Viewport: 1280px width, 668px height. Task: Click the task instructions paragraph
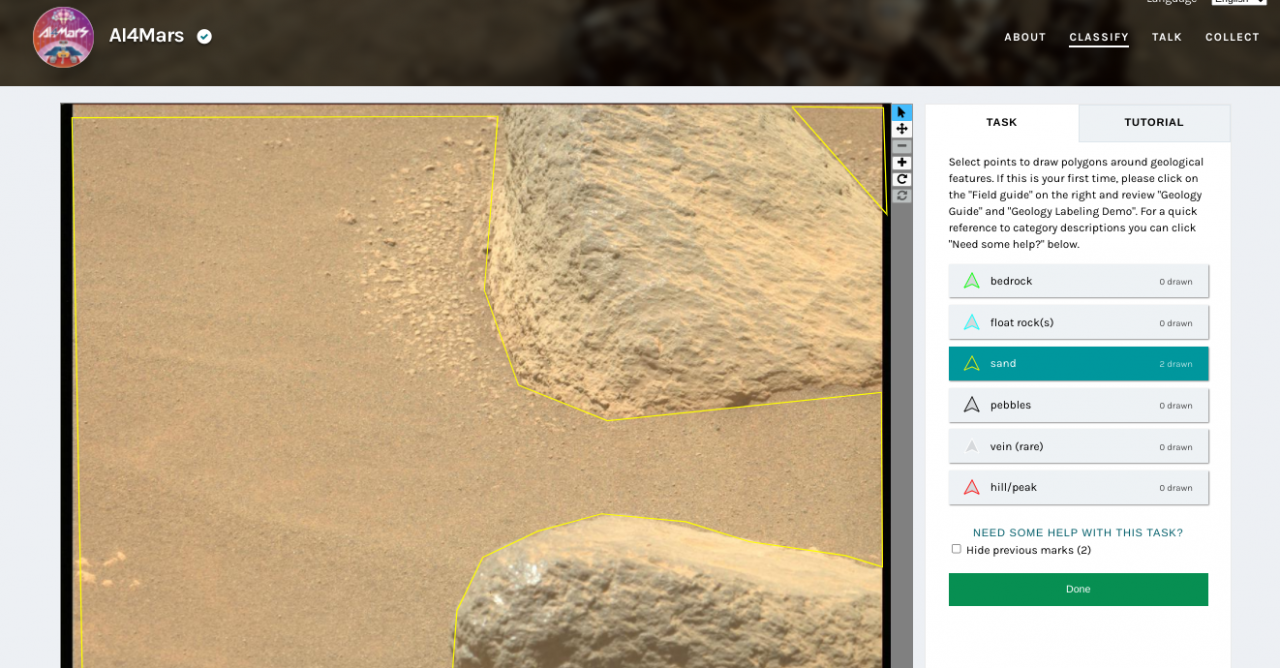point(1076,203)
